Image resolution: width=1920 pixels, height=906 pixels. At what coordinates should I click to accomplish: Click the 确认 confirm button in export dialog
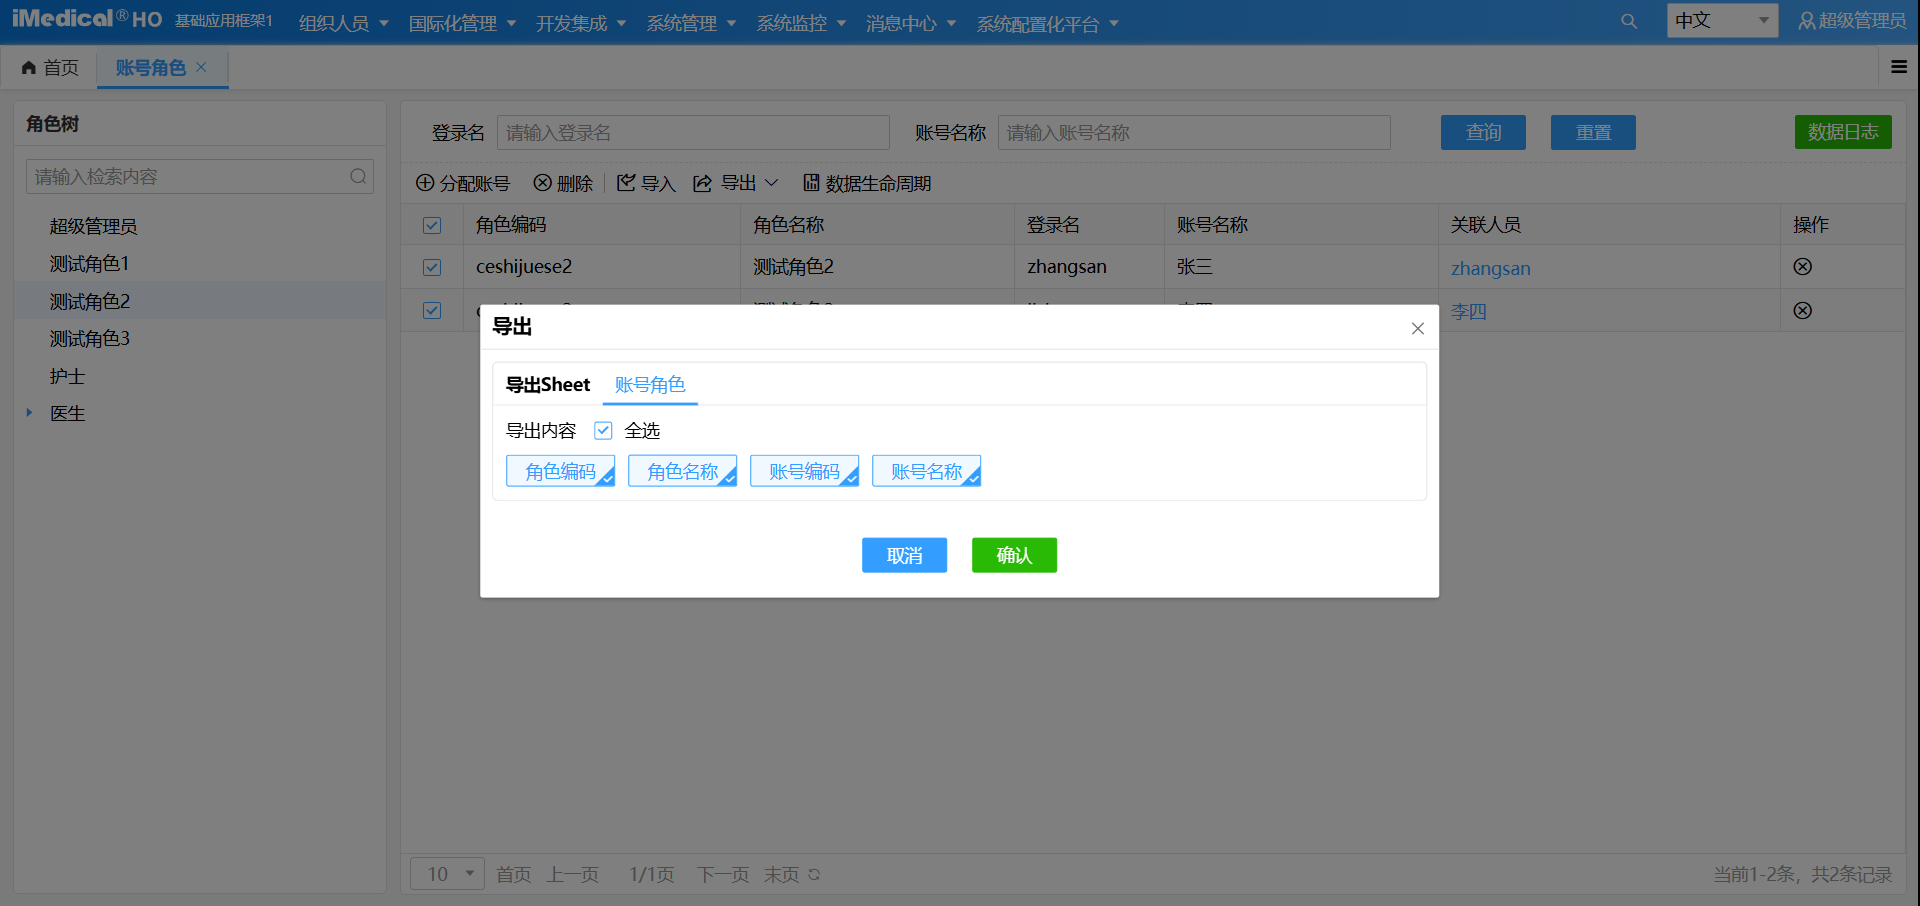[1014, 555]
